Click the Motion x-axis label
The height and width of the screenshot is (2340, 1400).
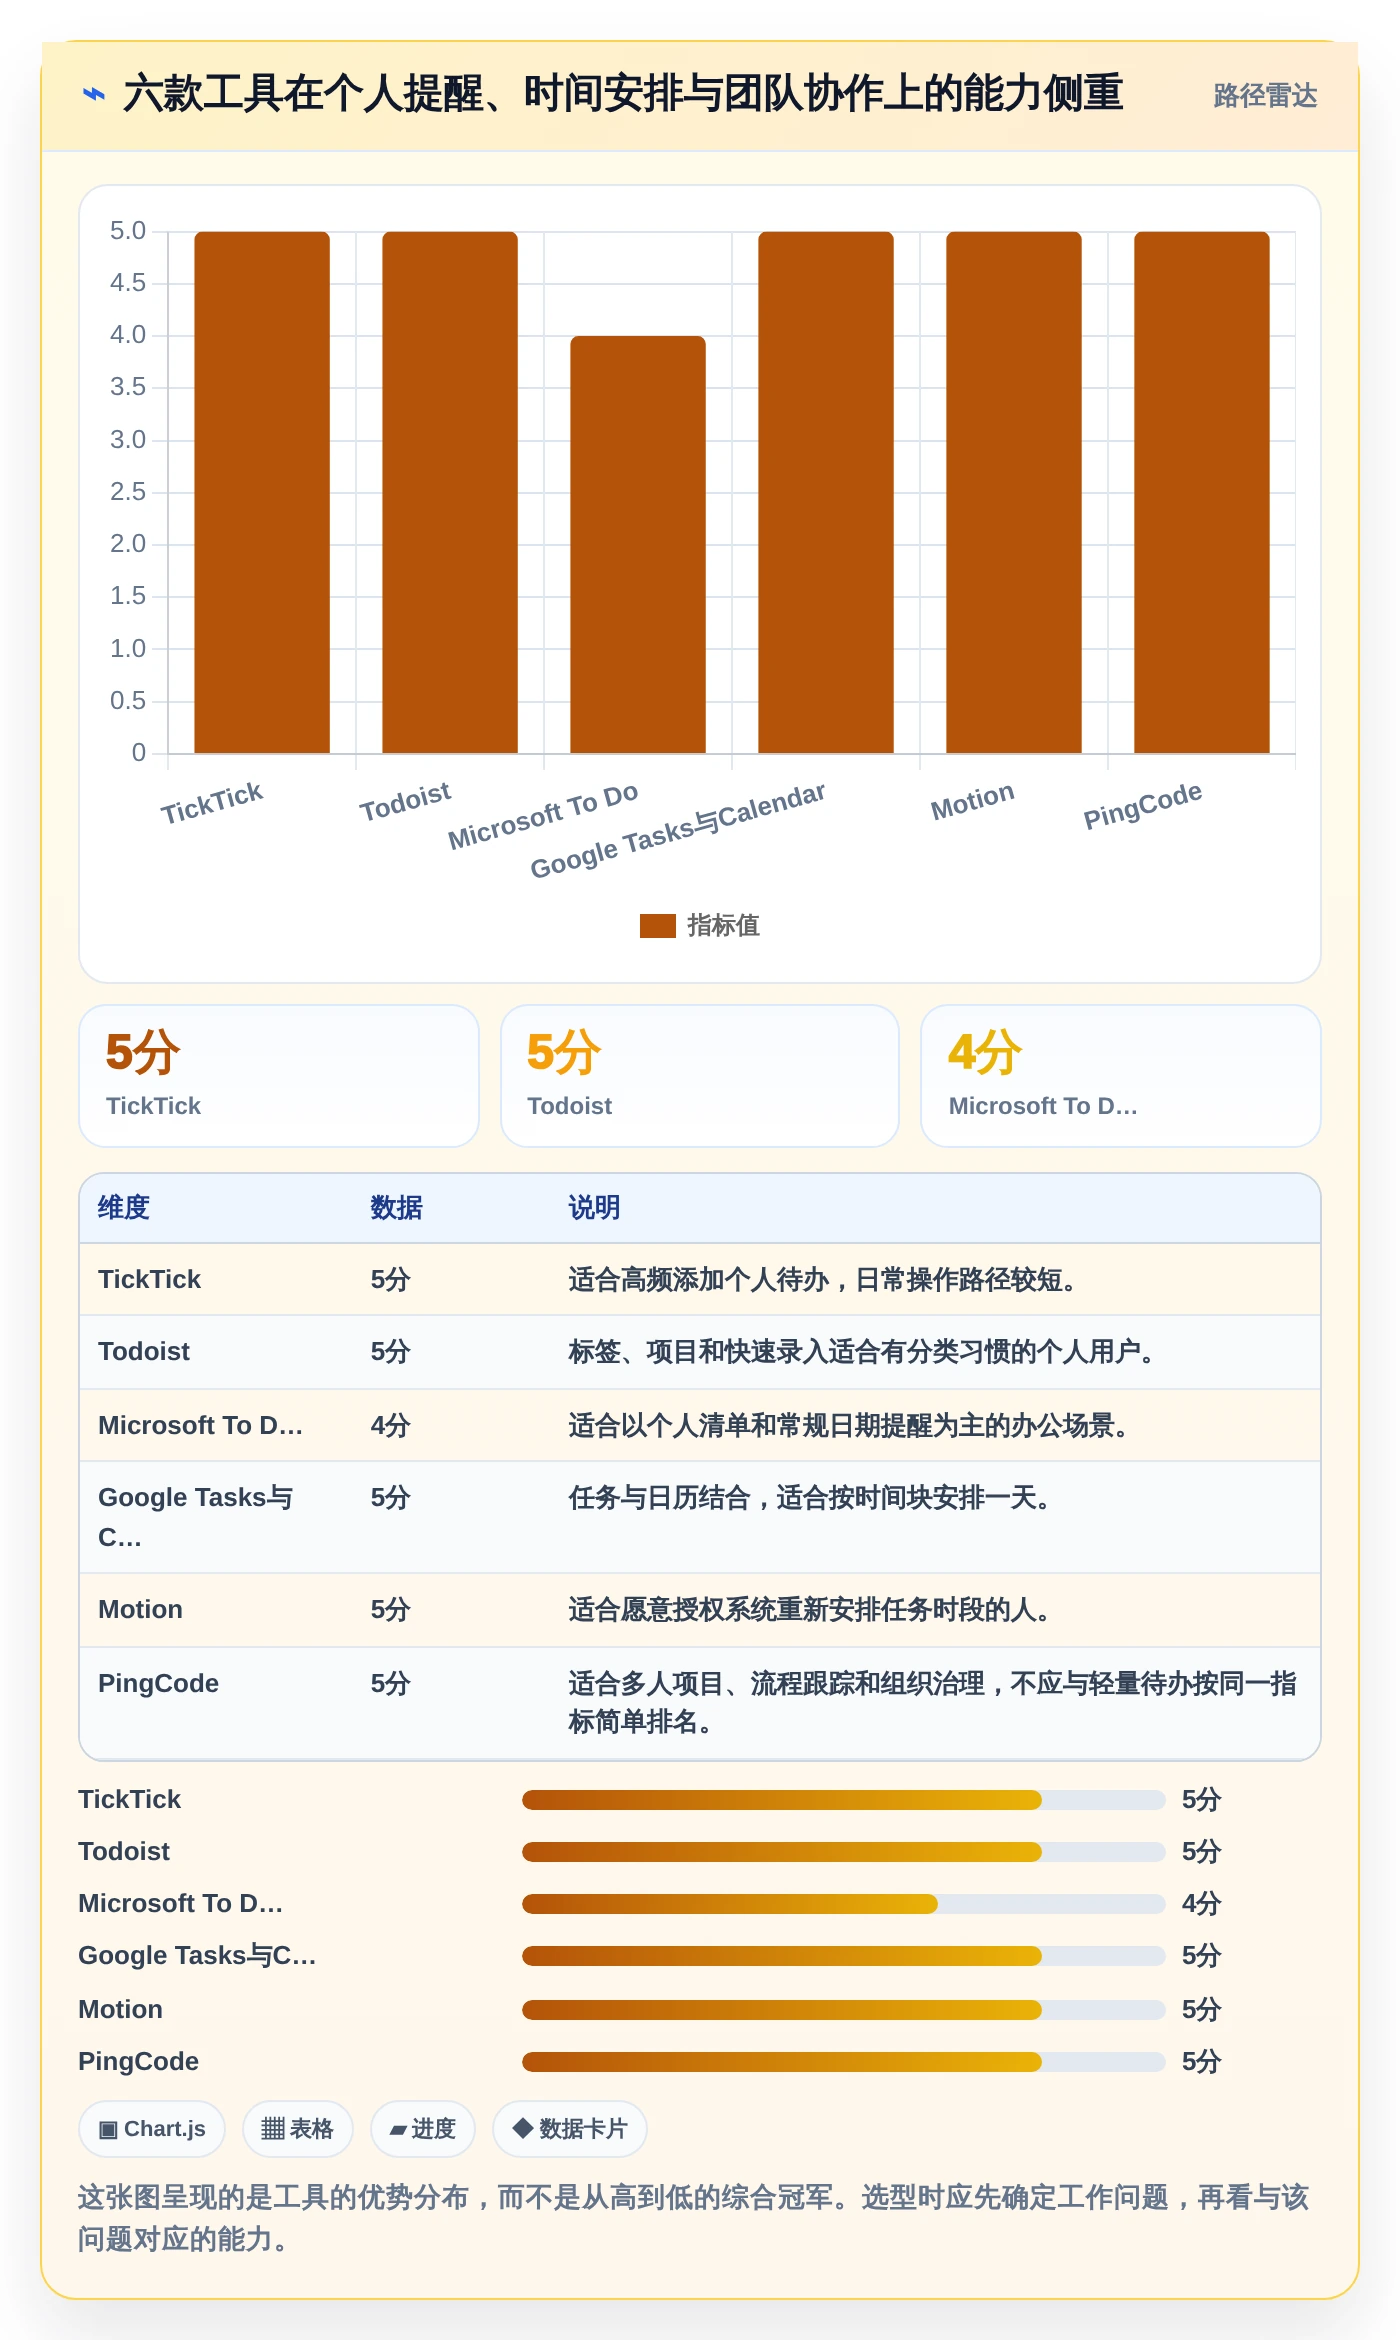973,801
